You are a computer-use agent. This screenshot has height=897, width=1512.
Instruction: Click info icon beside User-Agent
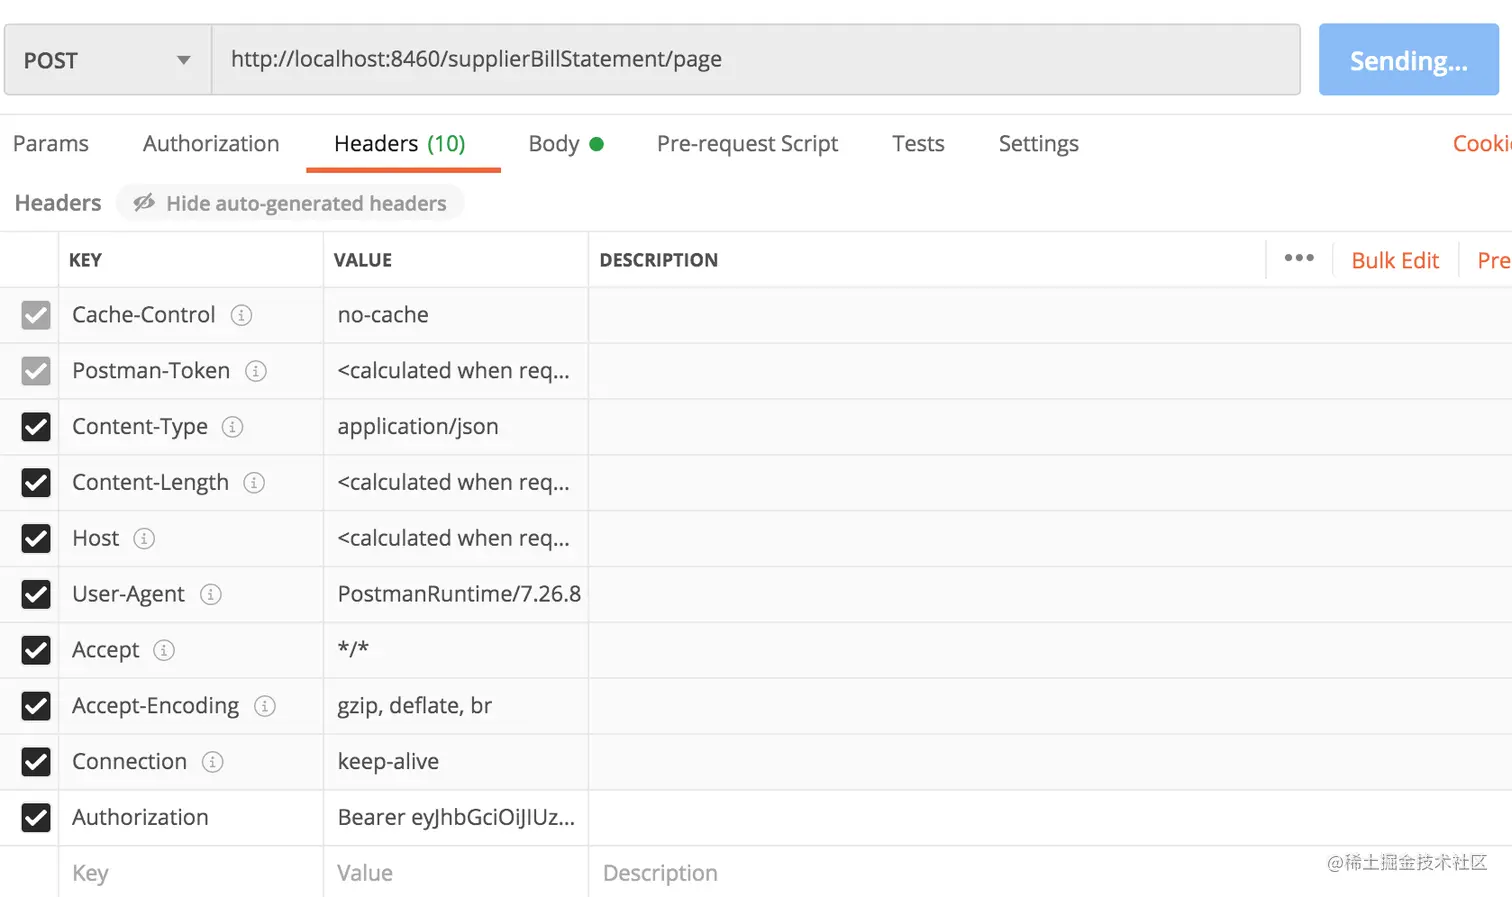[210, 595]
